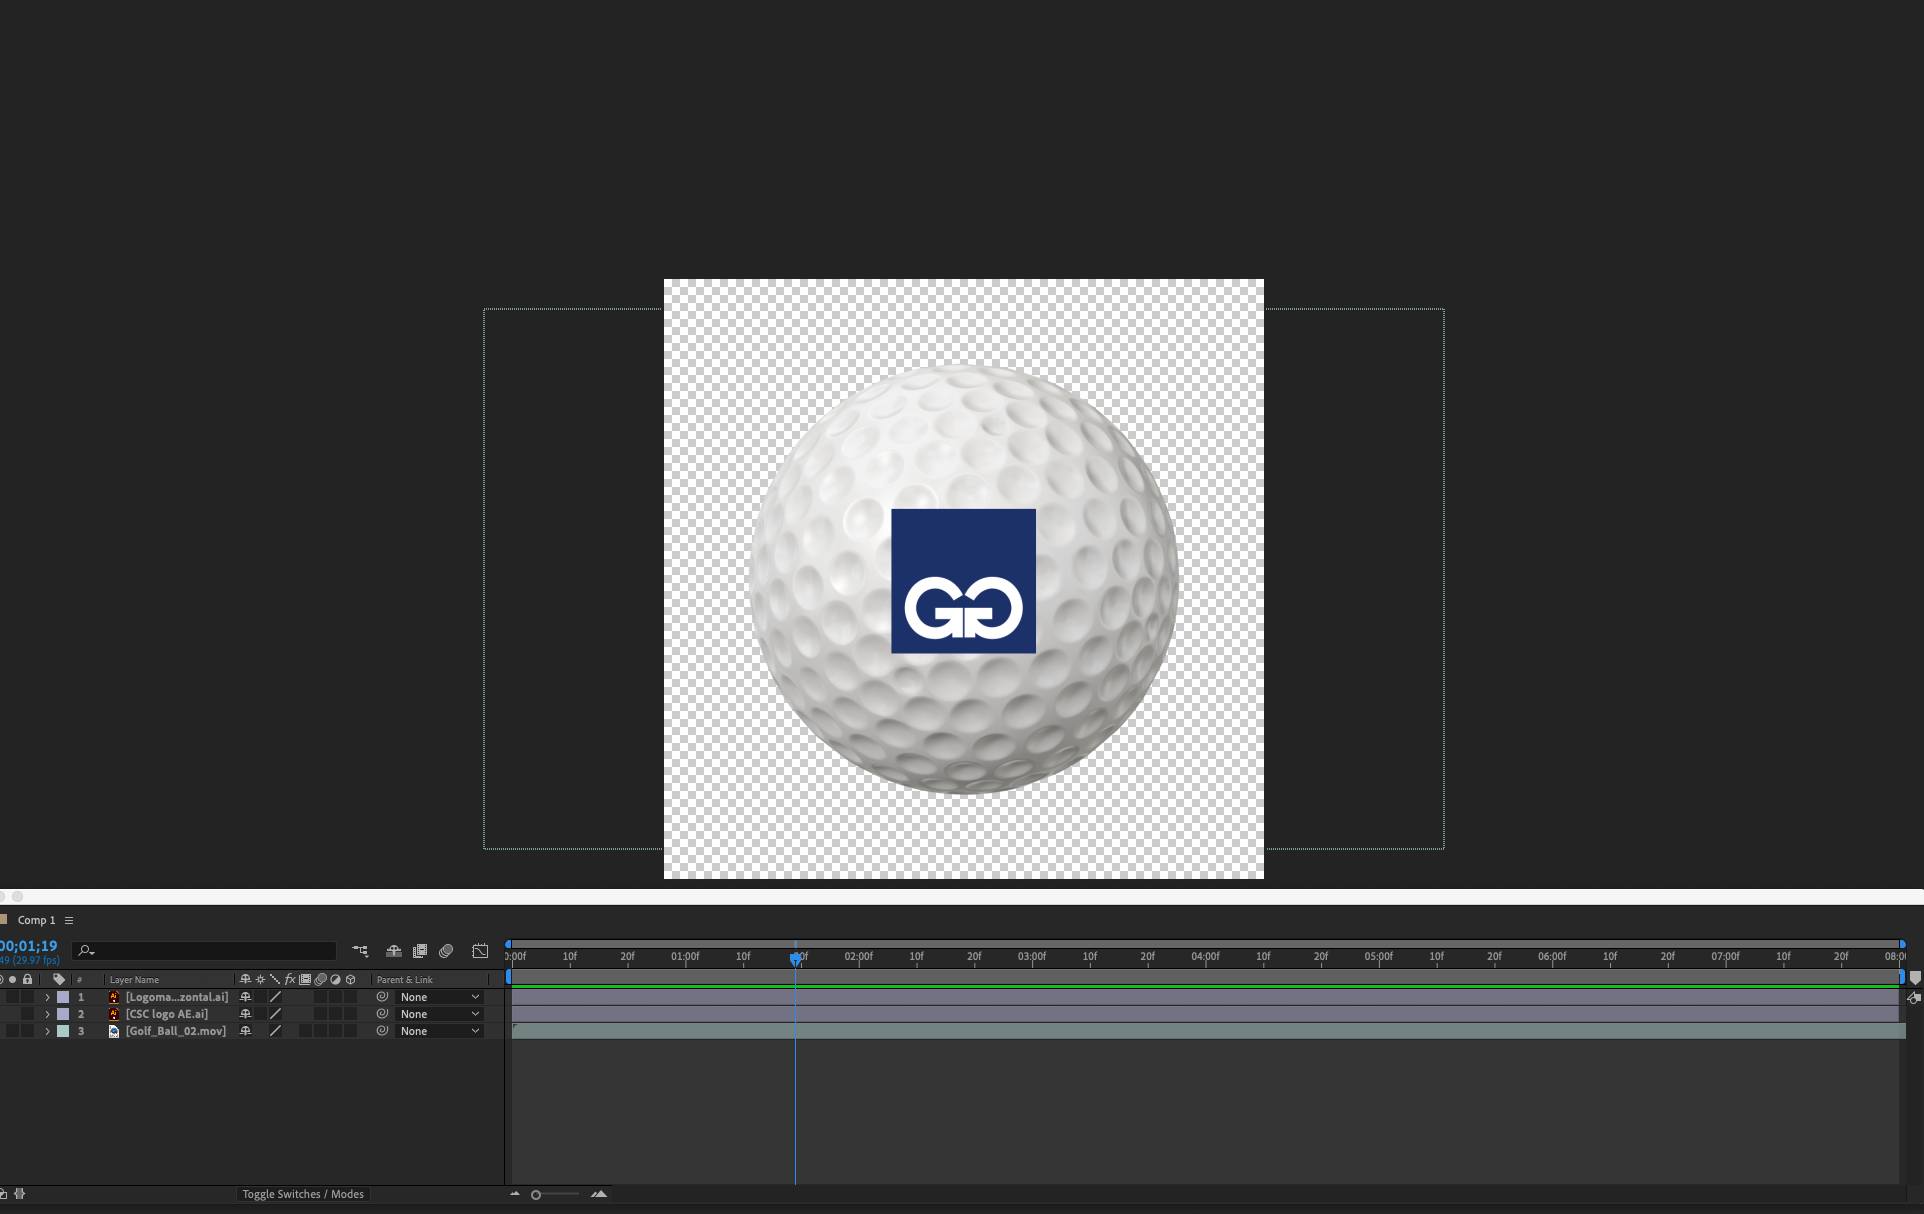The width and height of the screenshot is (1924, 1214).
Task: Enable Frame Blending for the composition
Action: (420, 951)
